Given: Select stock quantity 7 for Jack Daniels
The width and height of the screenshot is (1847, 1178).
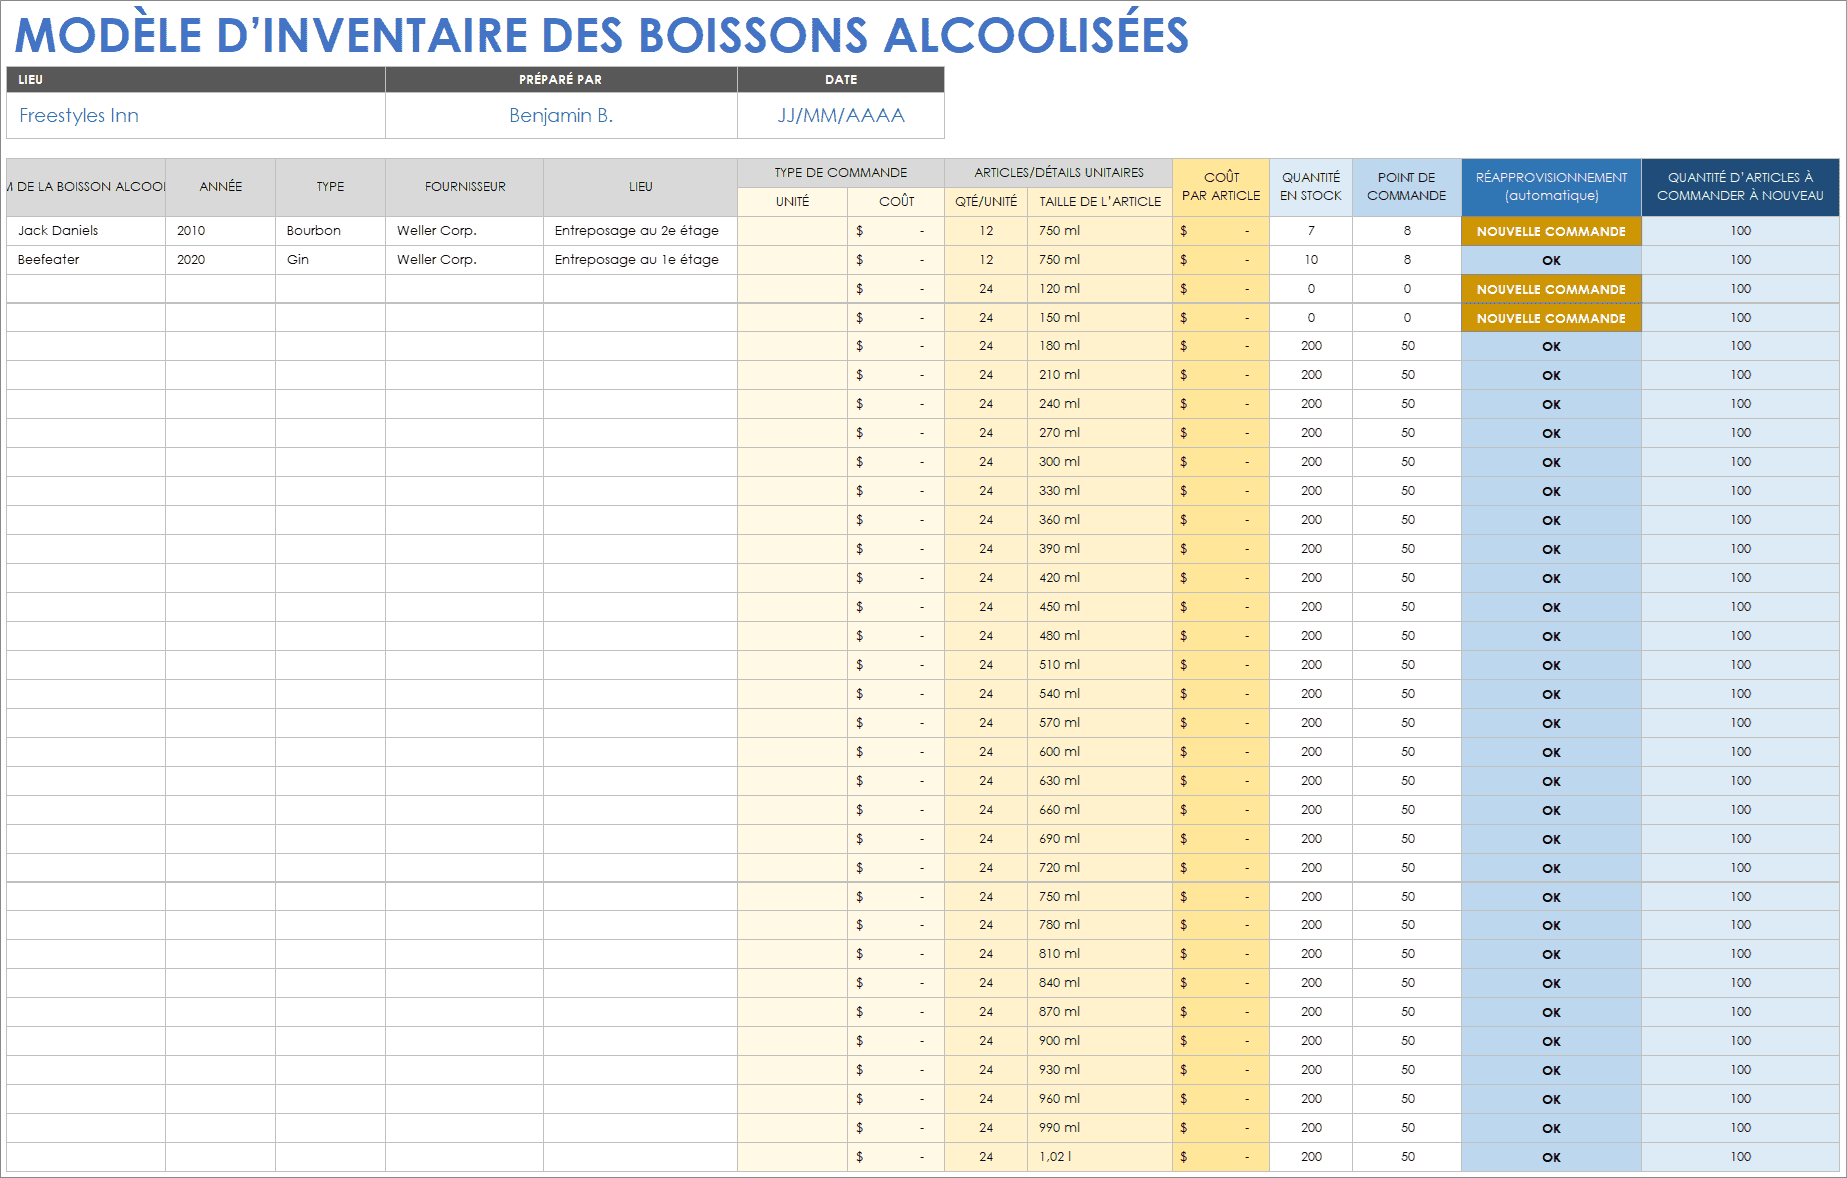Looking at the screenshot, I should pos(1311,231).
